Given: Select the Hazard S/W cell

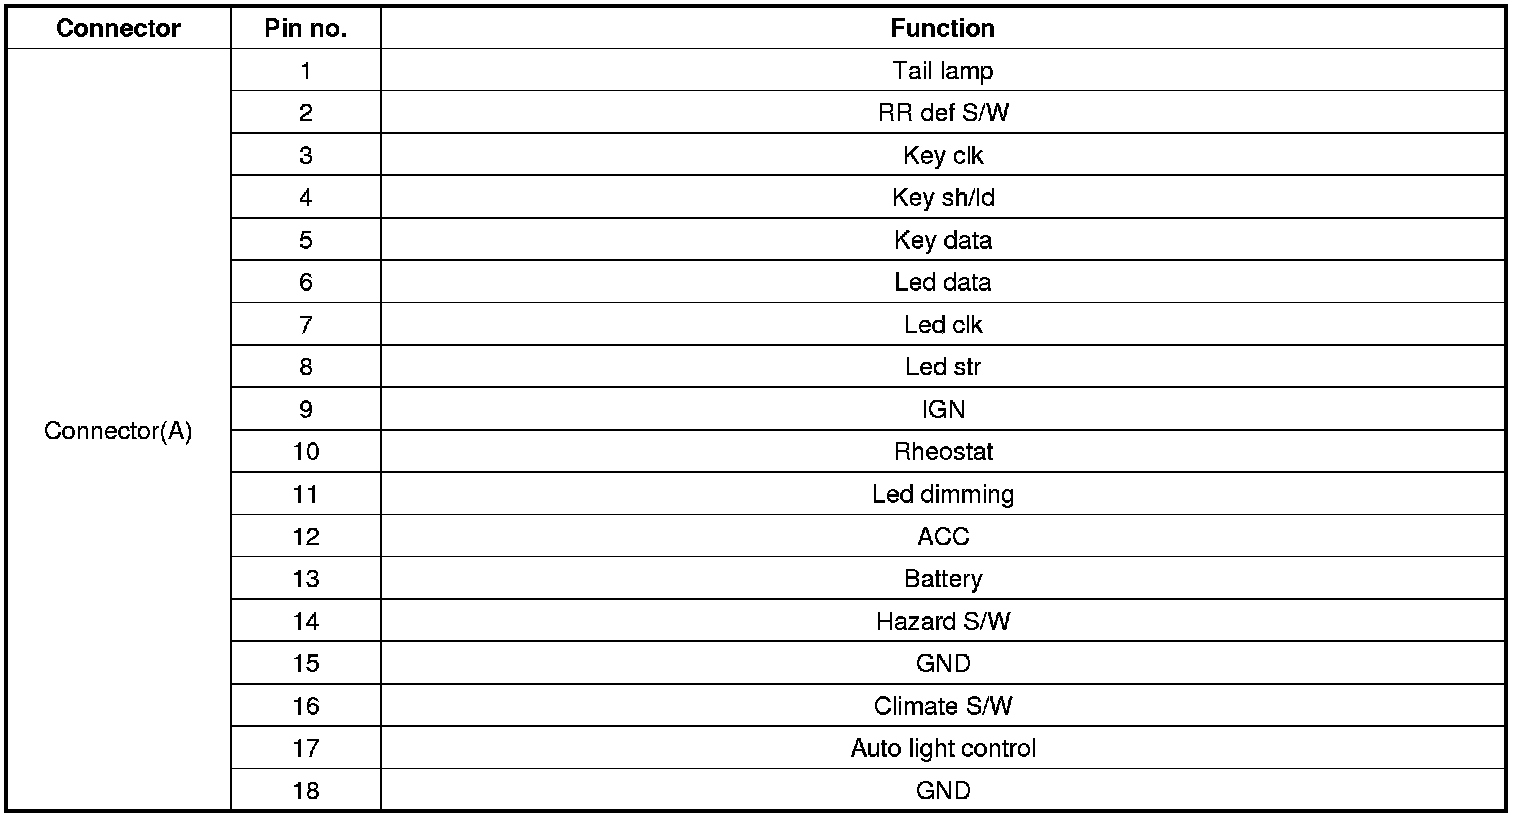Looking at the screenshot, I should (942, 621).
